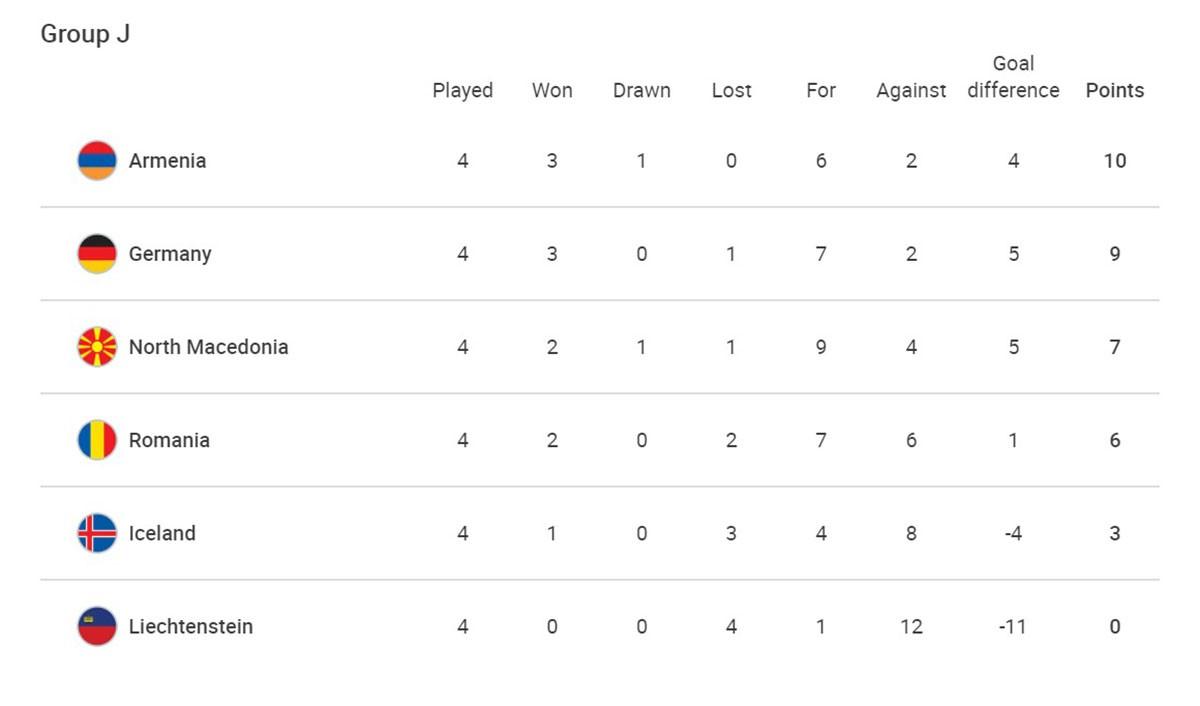Click the Iceland flag icon

[97, 533]
